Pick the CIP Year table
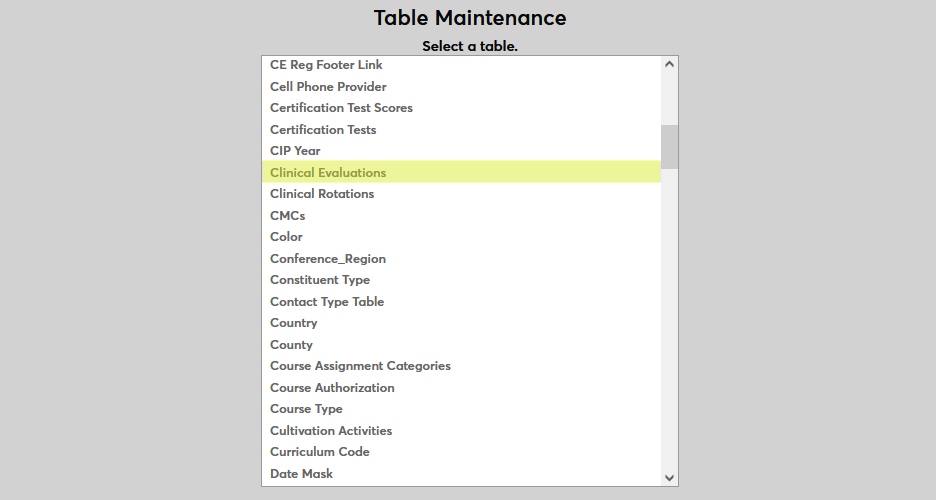 (x=295, y=151)
